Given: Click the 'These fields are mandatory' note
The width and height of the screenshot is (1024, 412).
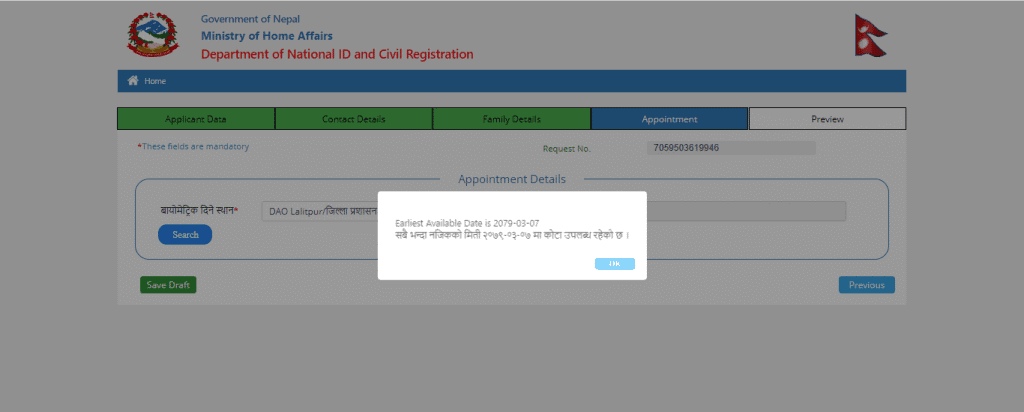Looking at the screenshot, I should pos(193,147).
